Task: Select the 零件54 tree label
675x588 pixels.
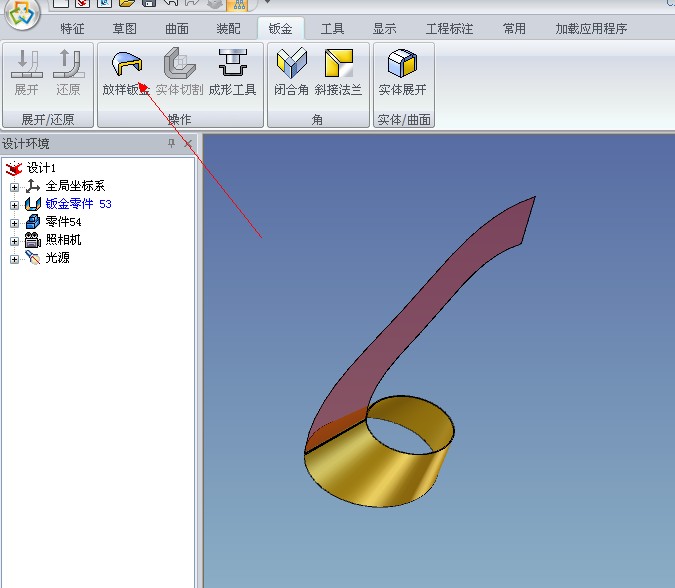Action: tap(63, 222)
